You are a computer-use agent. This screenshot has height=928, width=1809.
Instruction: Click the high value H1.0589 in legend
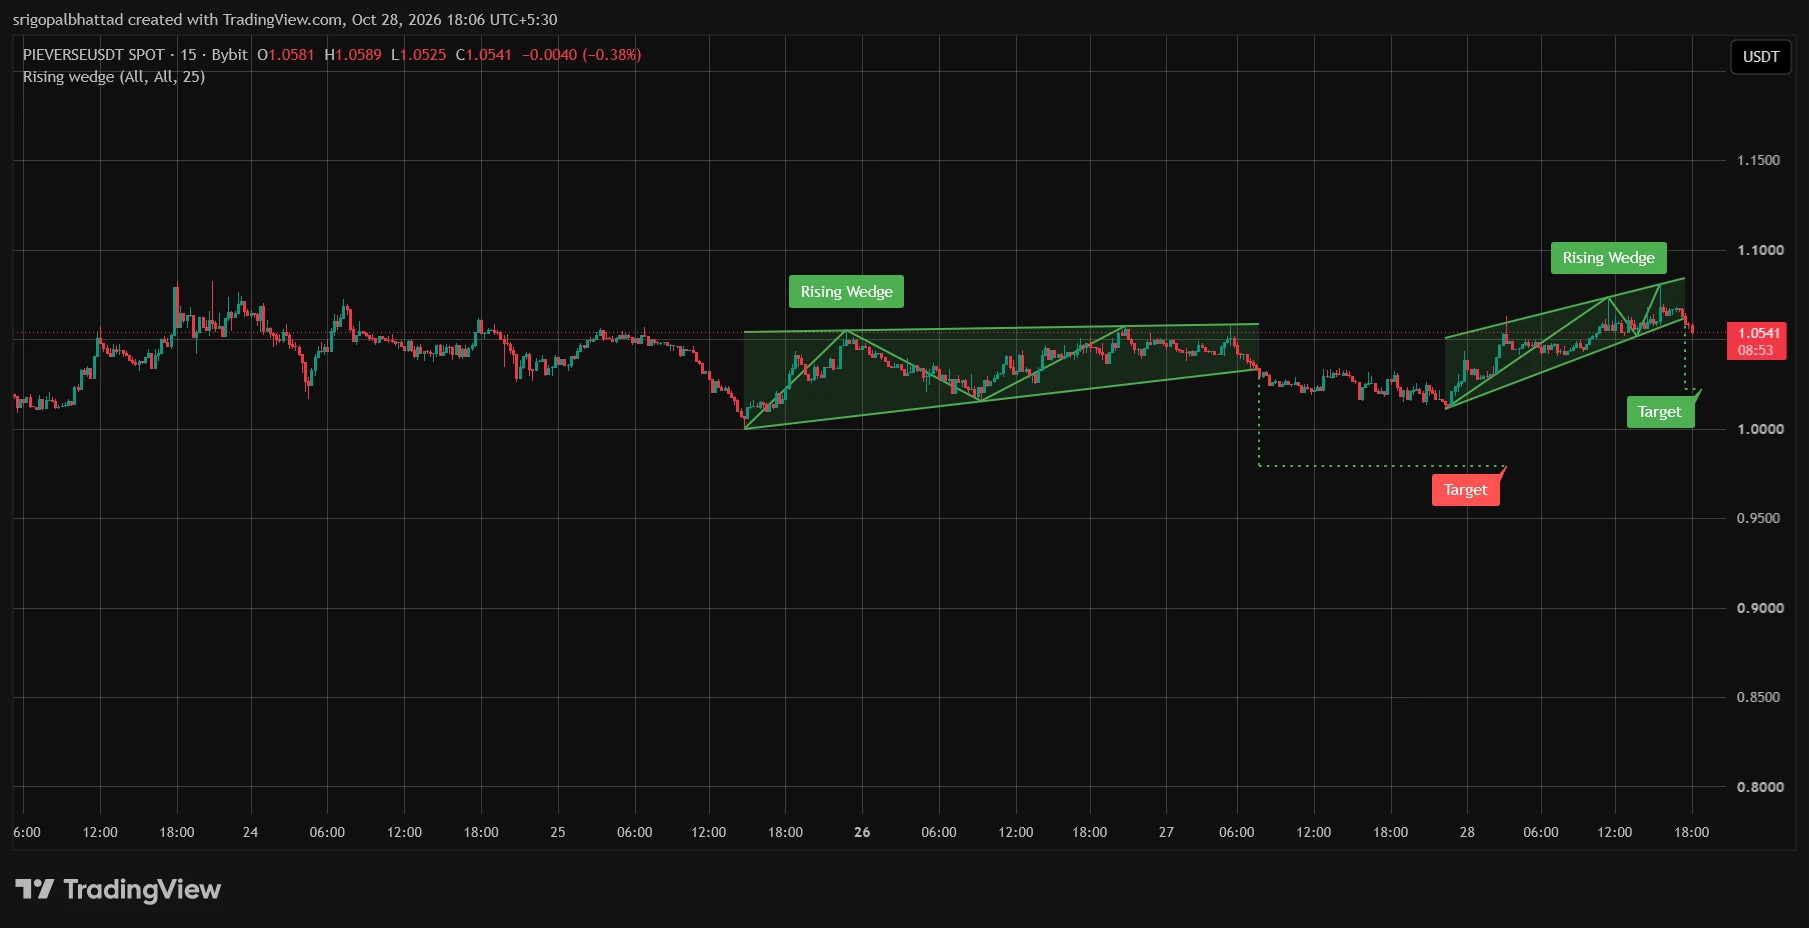353,55
